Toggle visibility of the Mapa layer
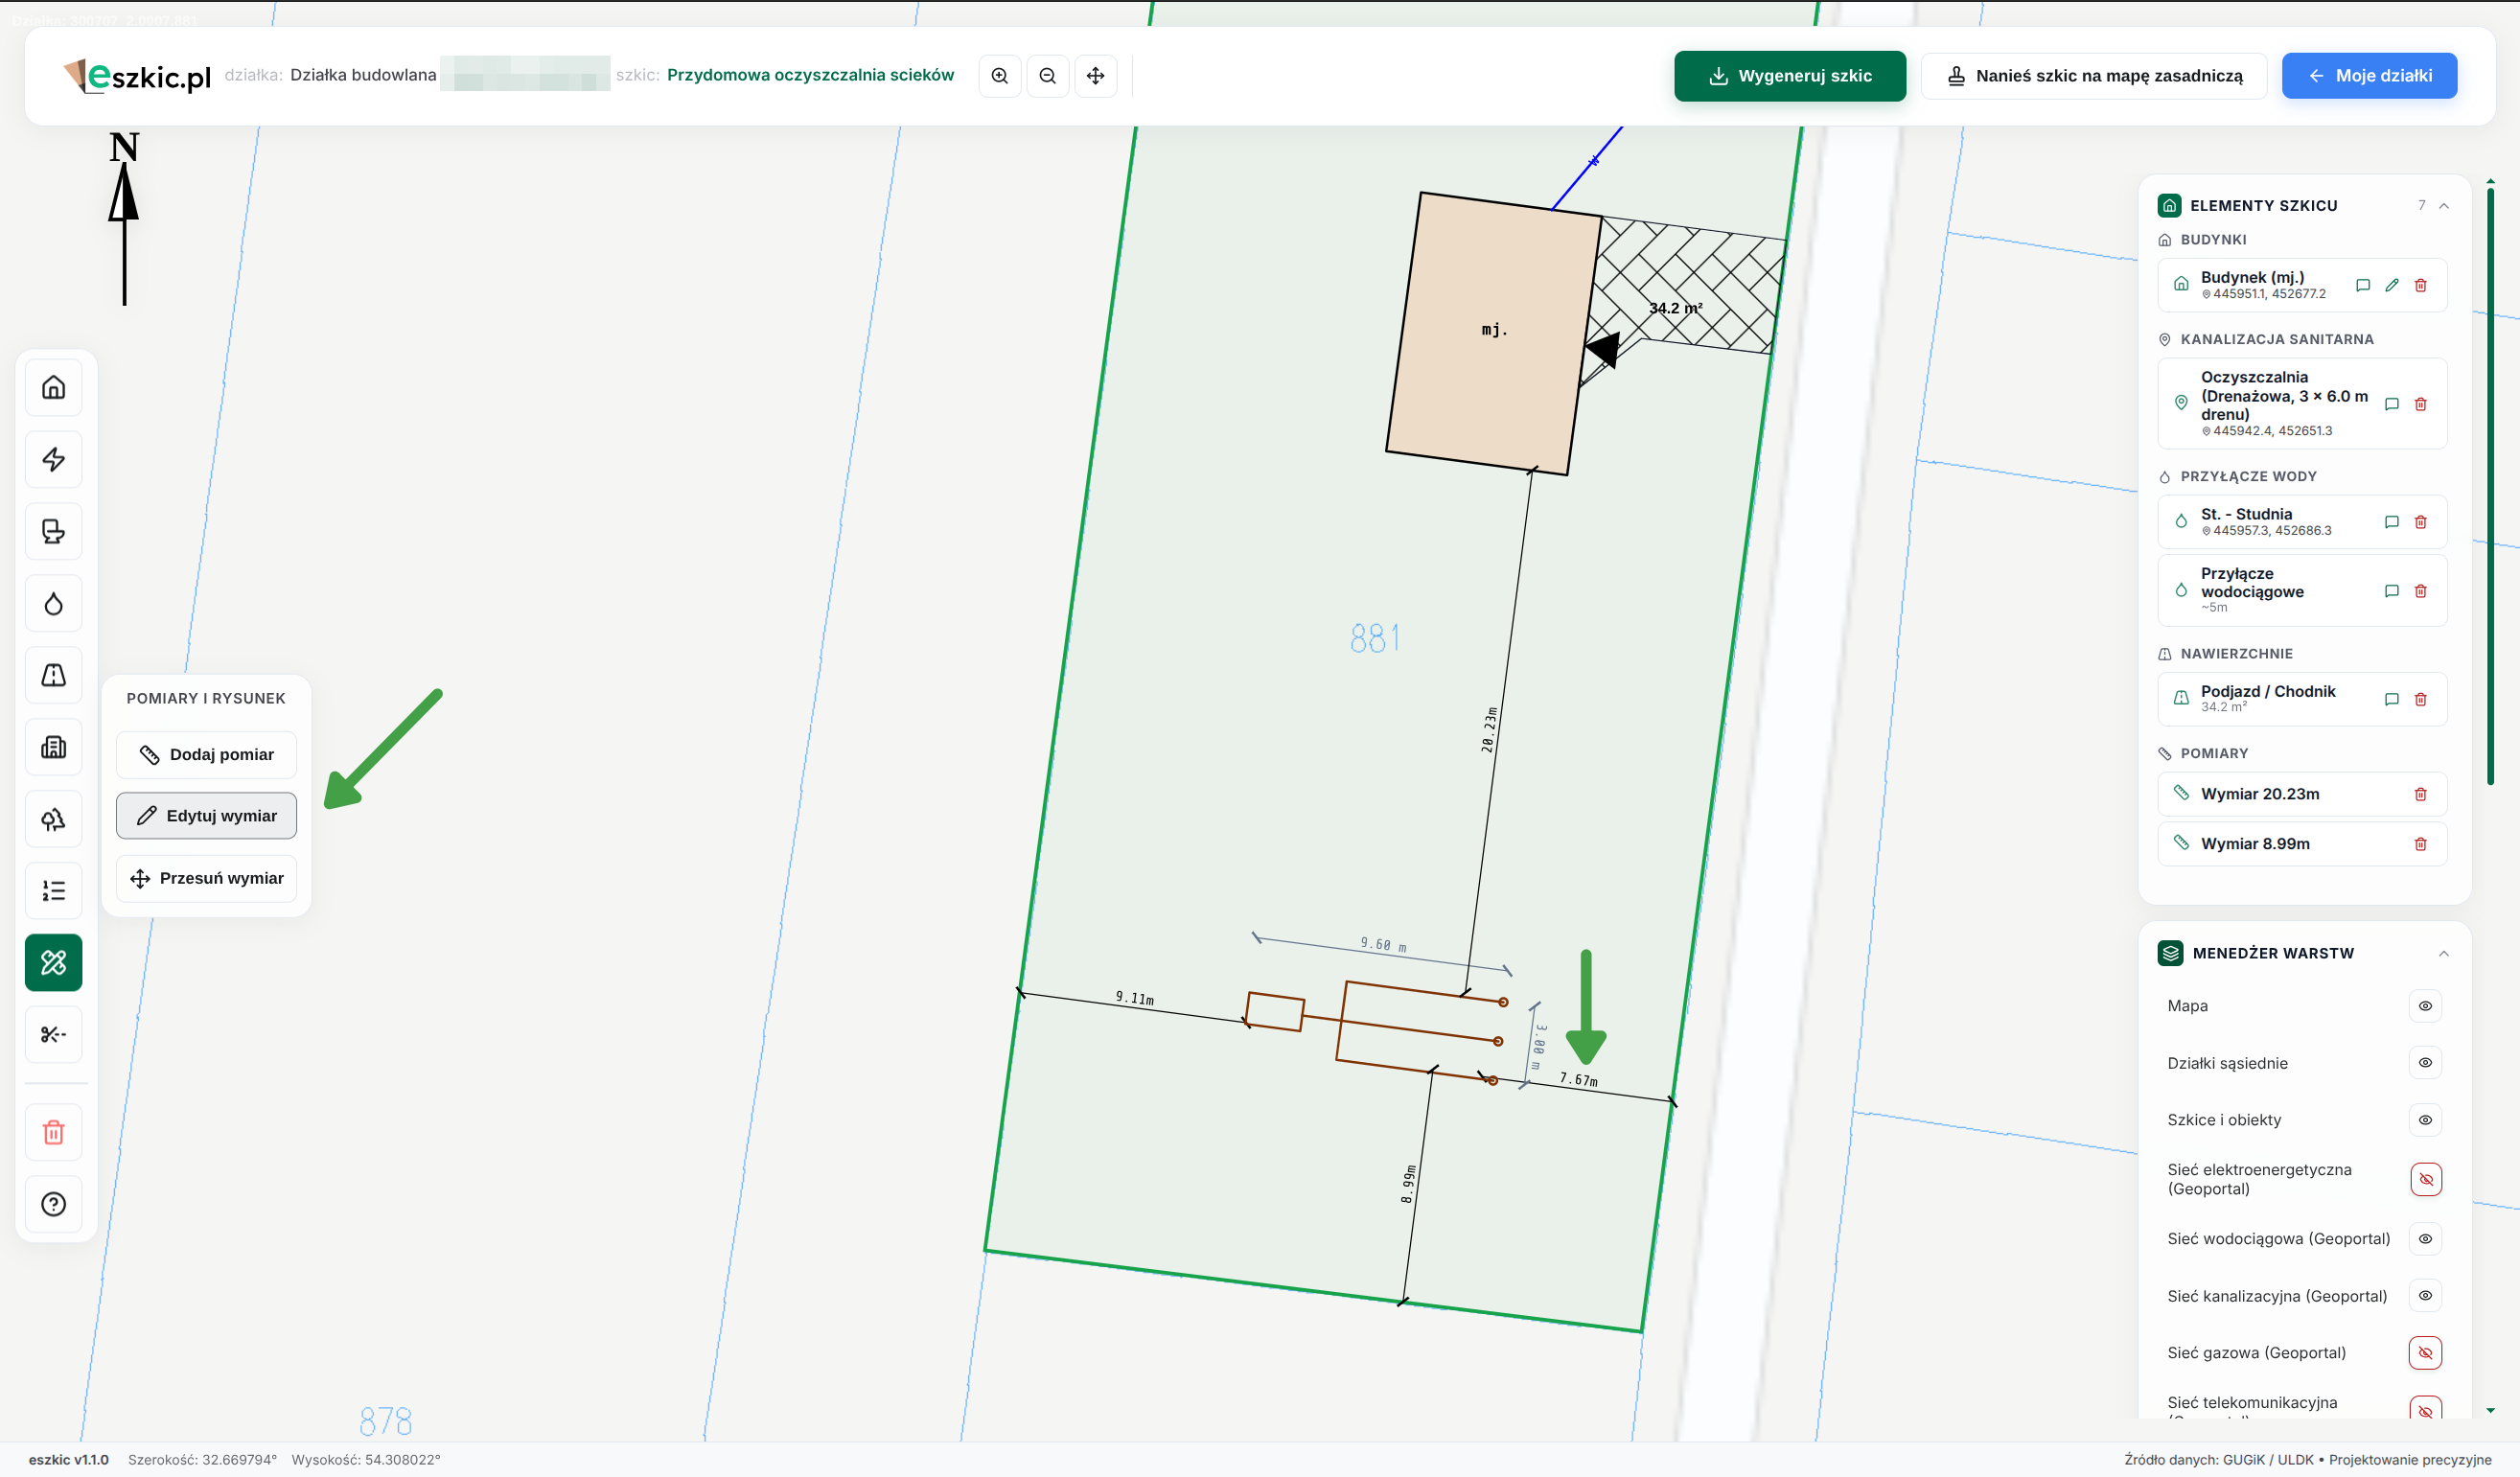This screenshot has width=2520, height=1477. (2425, 1006)
